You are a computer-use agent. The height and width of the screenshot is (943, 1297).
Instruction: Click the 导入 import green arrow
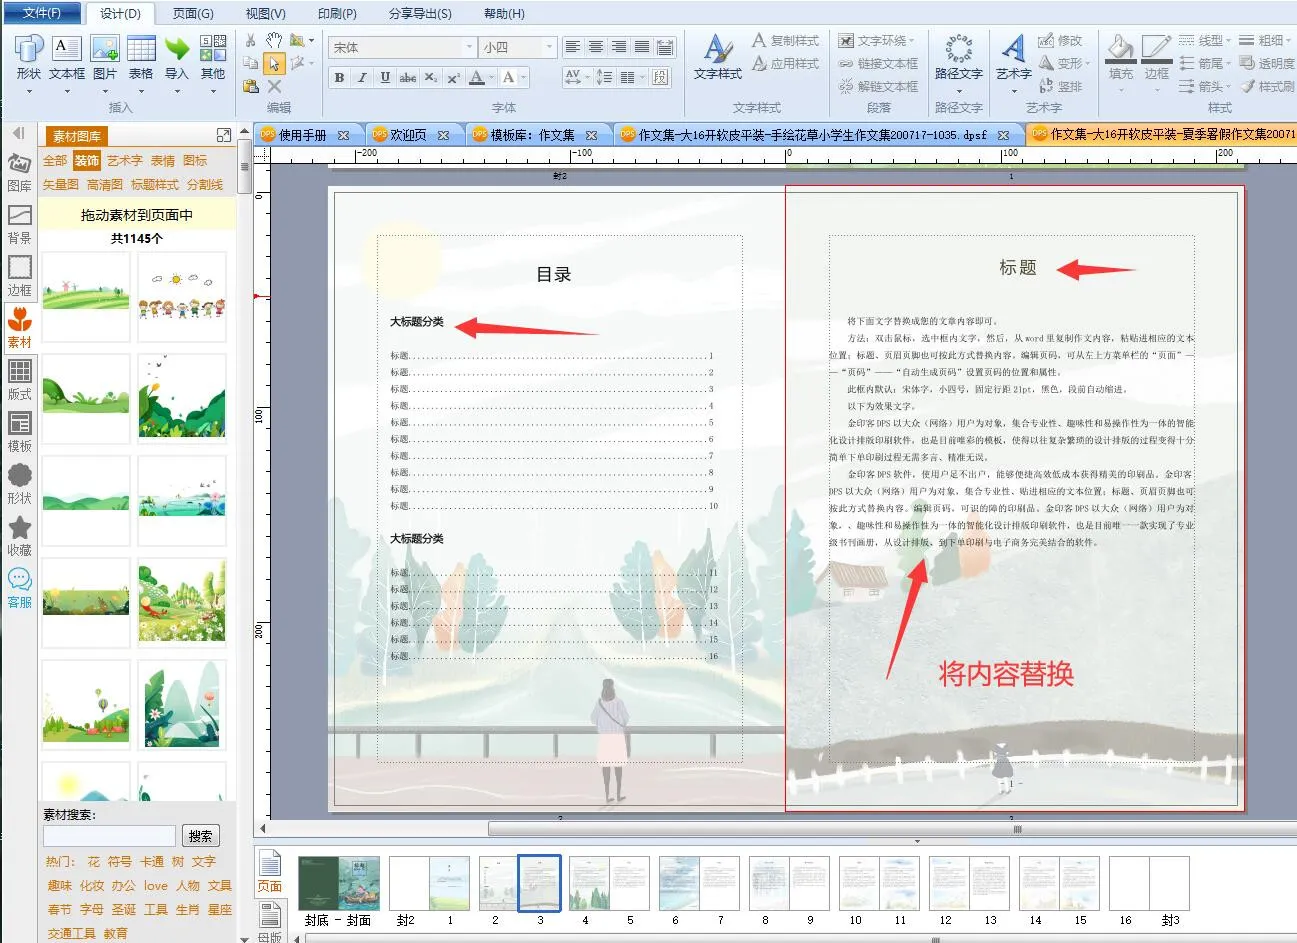click(x=176, y=57)
